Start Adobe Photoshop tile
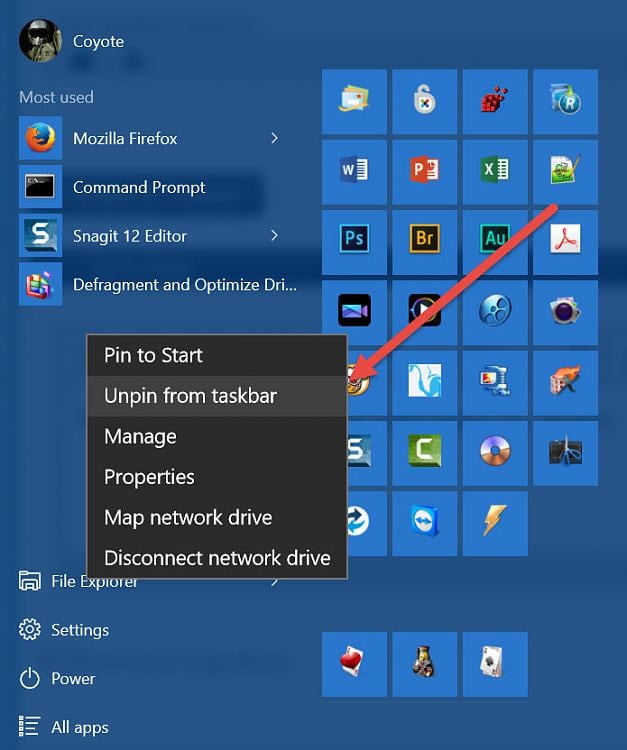 354,242
